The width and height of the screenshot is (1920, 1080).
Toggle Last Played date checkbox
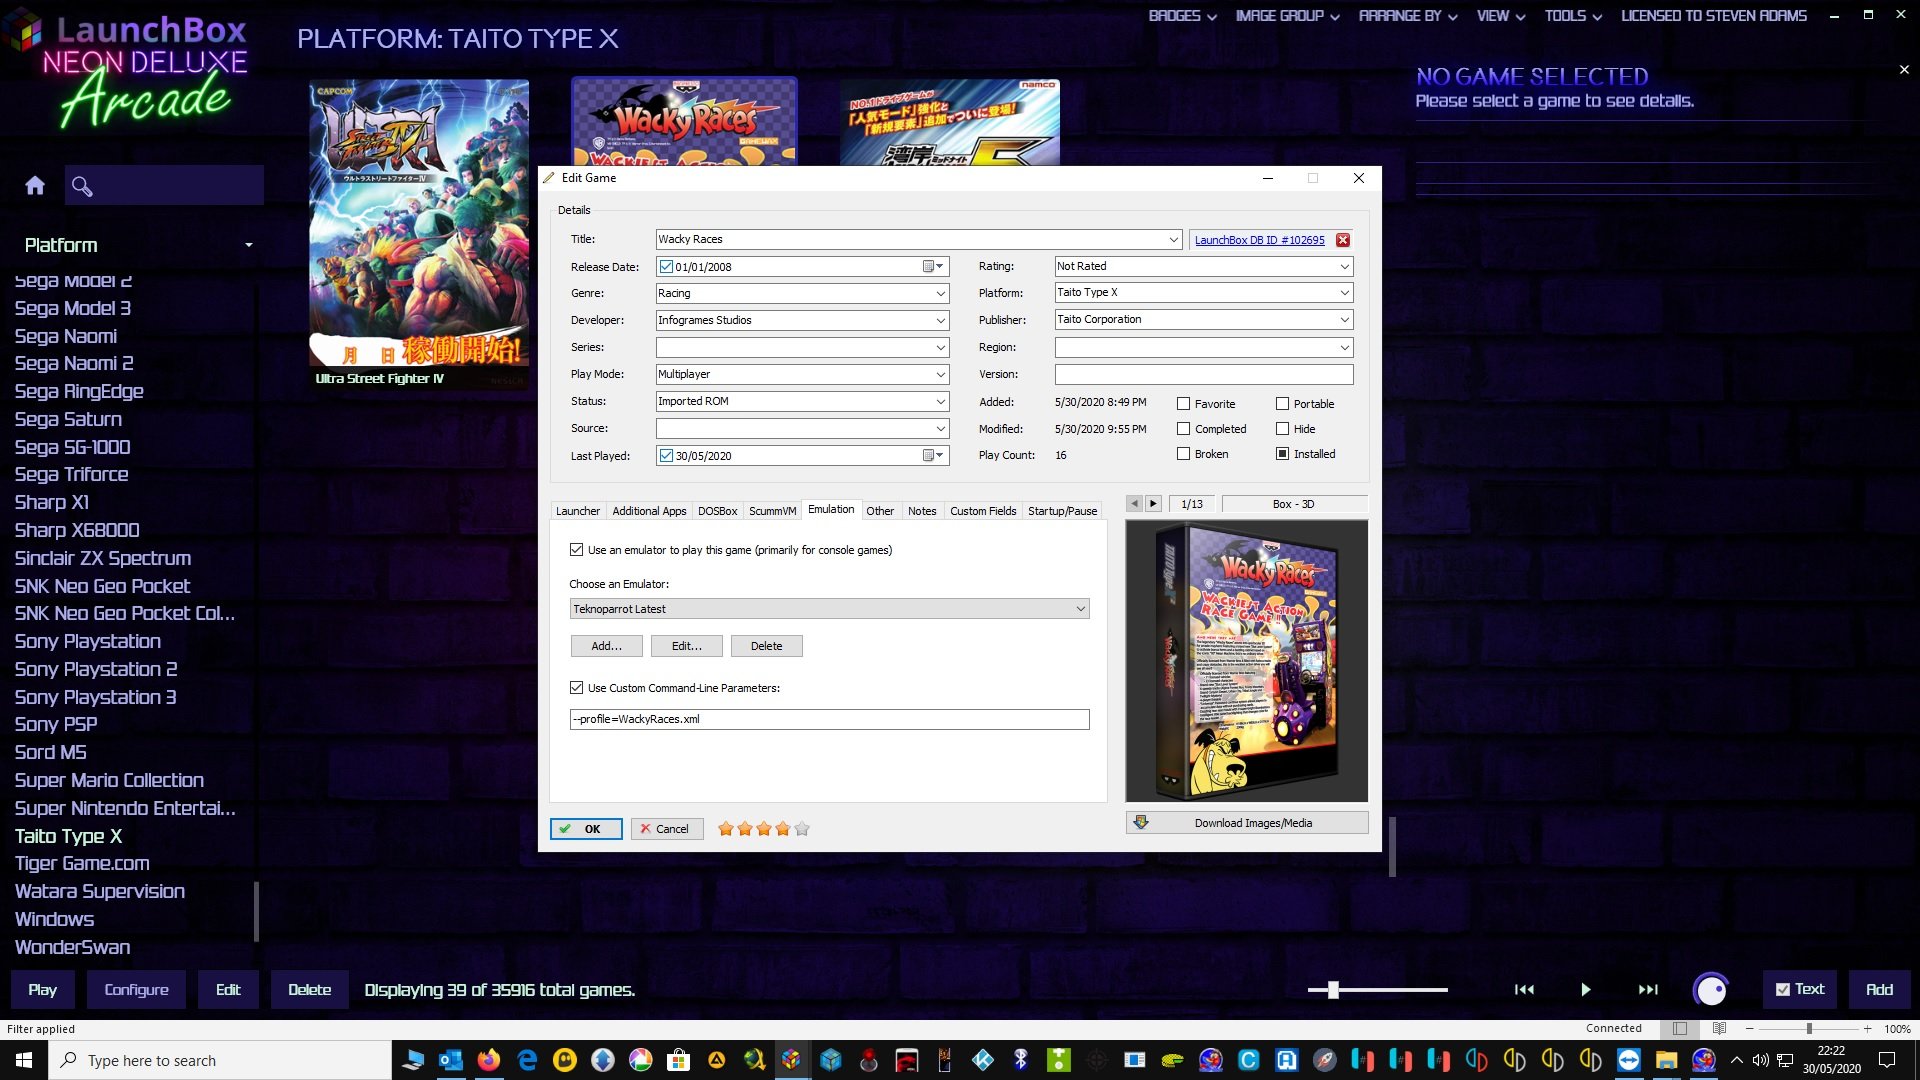pyautogui.click(x=666, y=456)
